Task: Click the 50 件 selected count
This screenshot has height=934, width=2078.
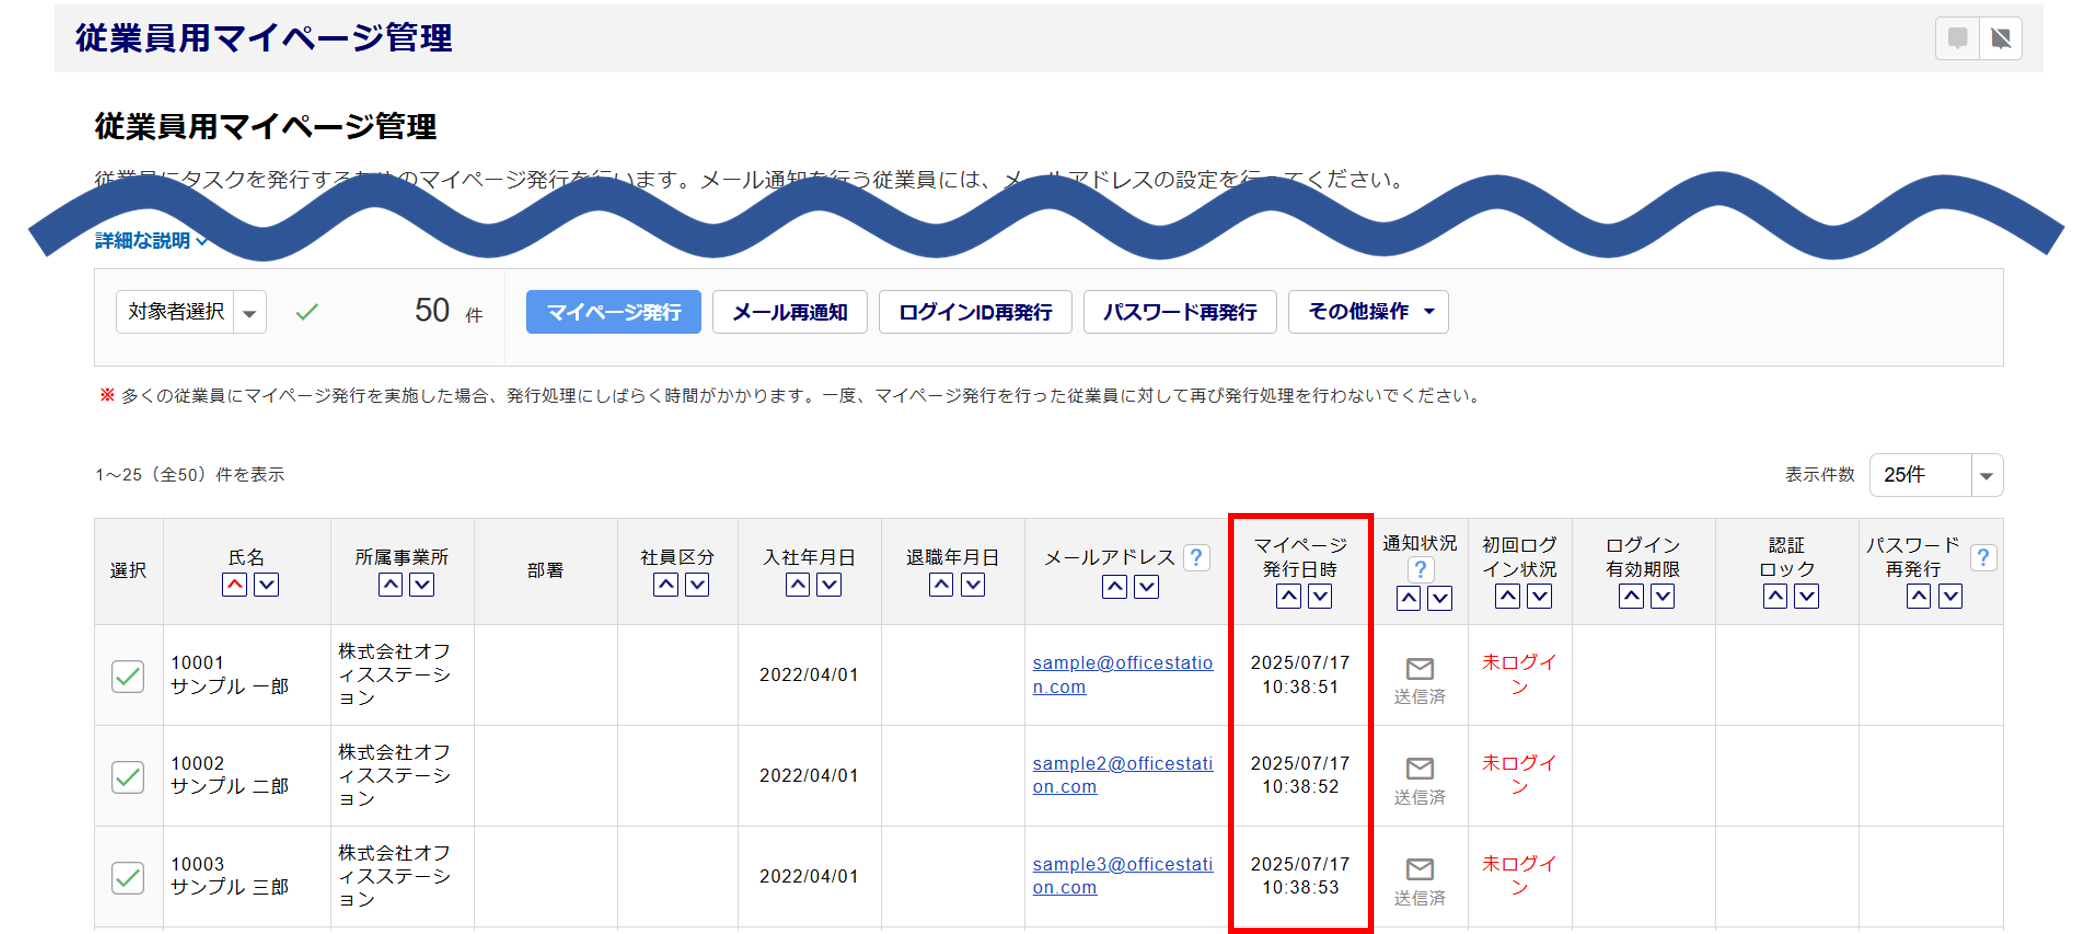Action: pos(448,311)
